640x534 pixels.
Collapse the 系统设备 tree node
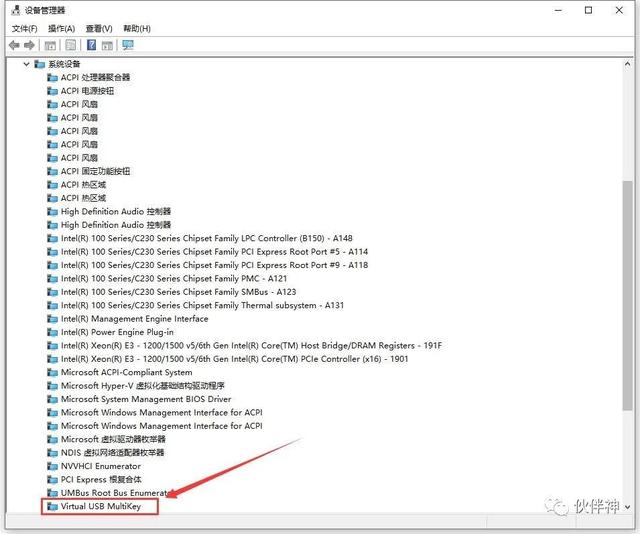[26, 64]
